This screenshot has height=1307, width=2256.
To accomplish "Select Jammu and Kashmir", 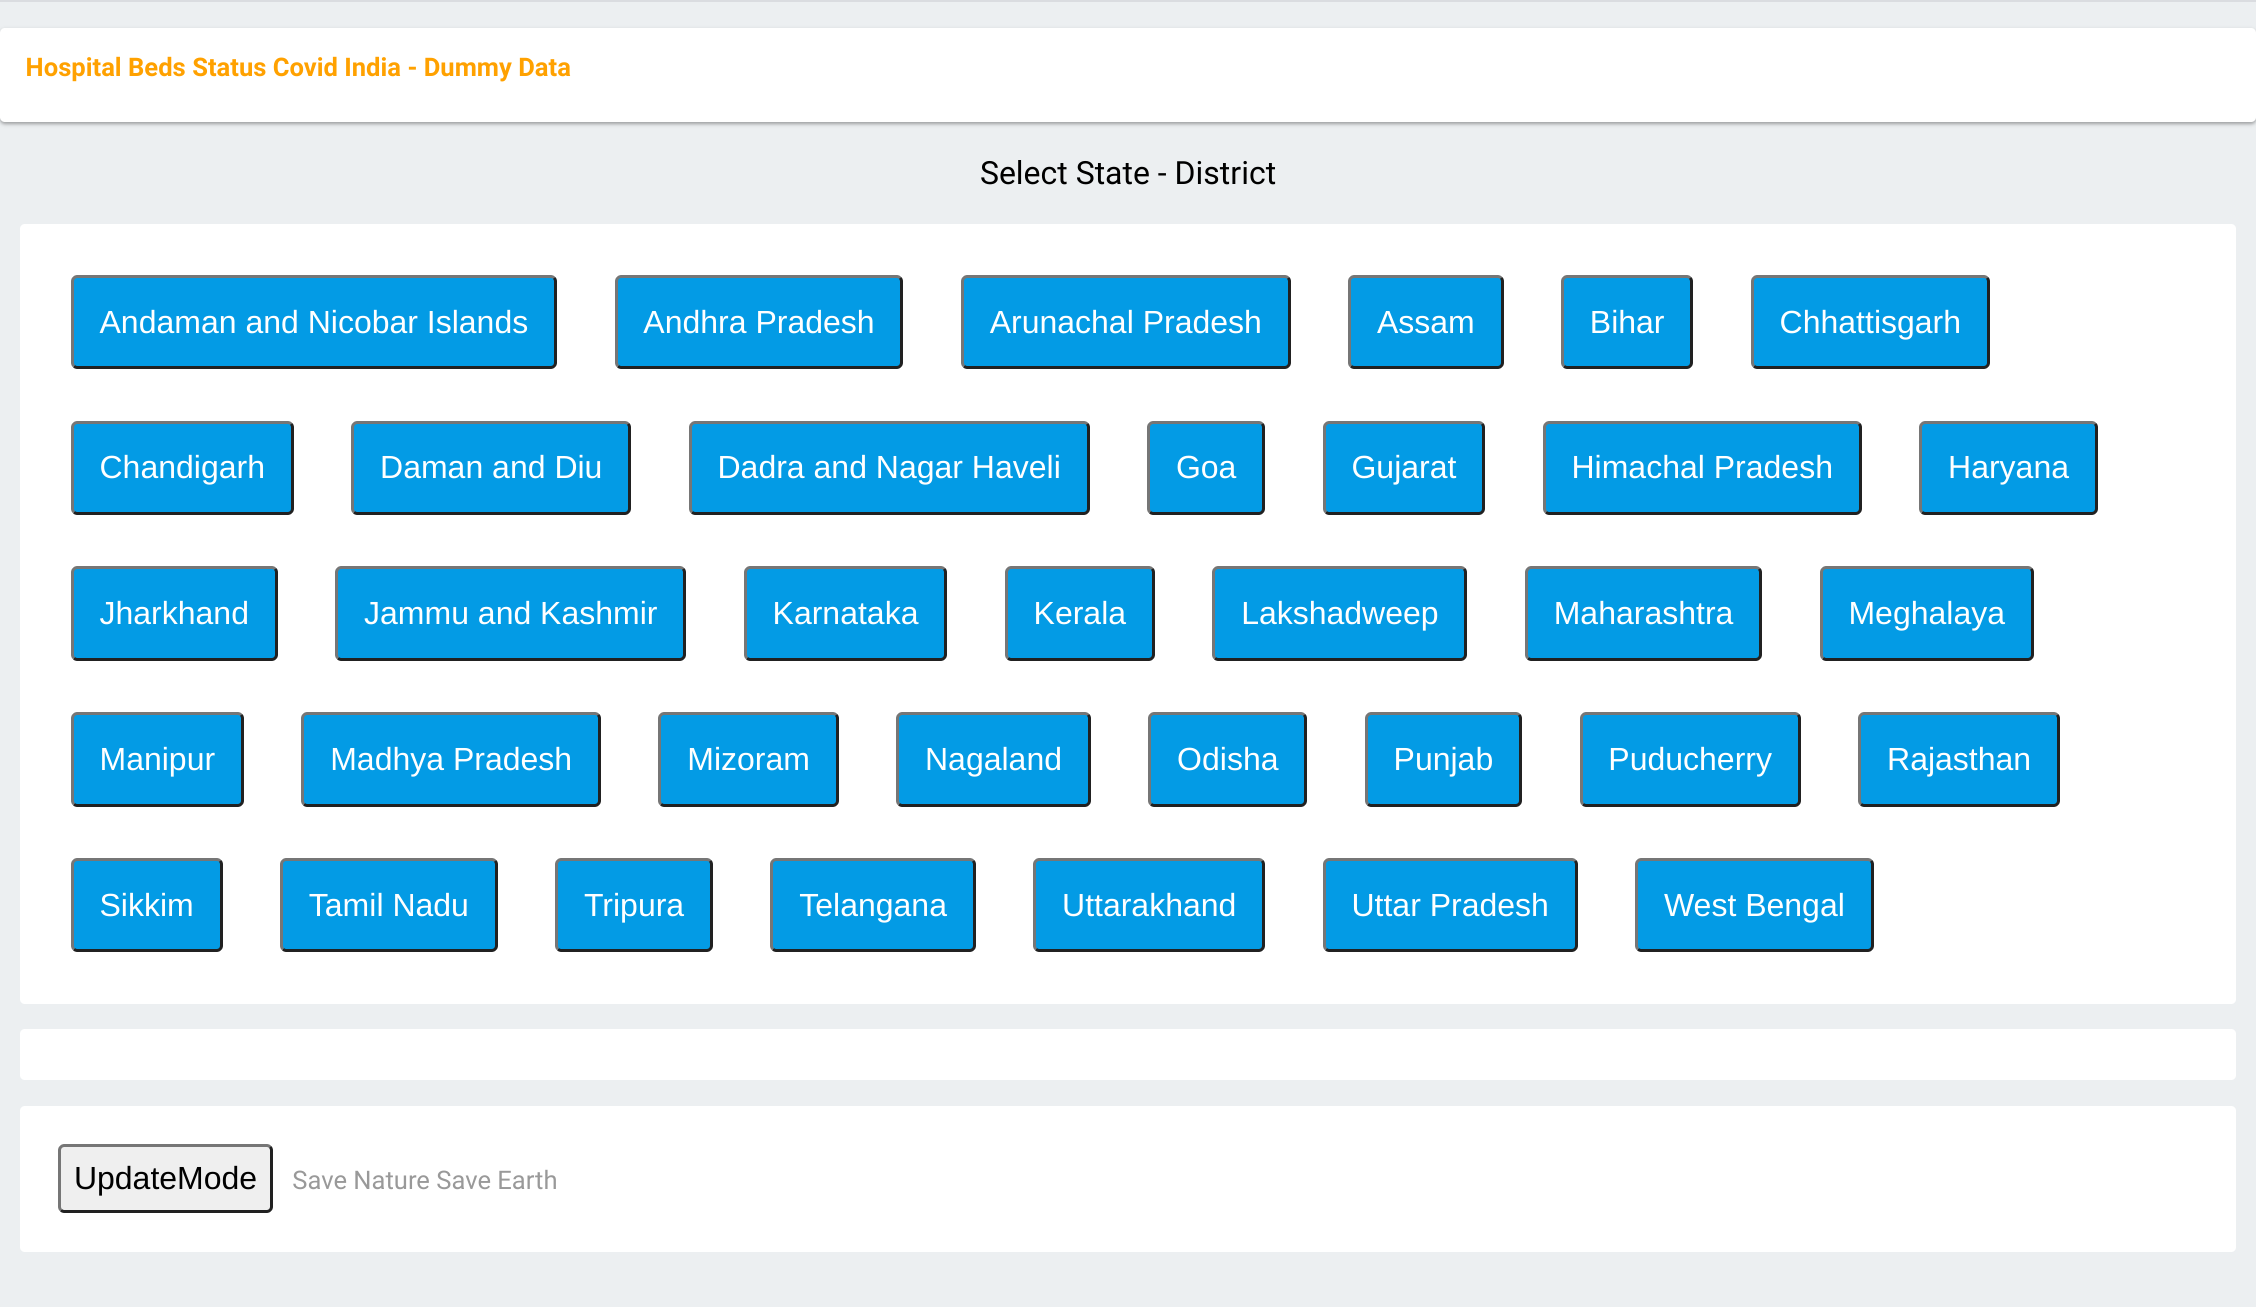I will (x=510, y=613).
